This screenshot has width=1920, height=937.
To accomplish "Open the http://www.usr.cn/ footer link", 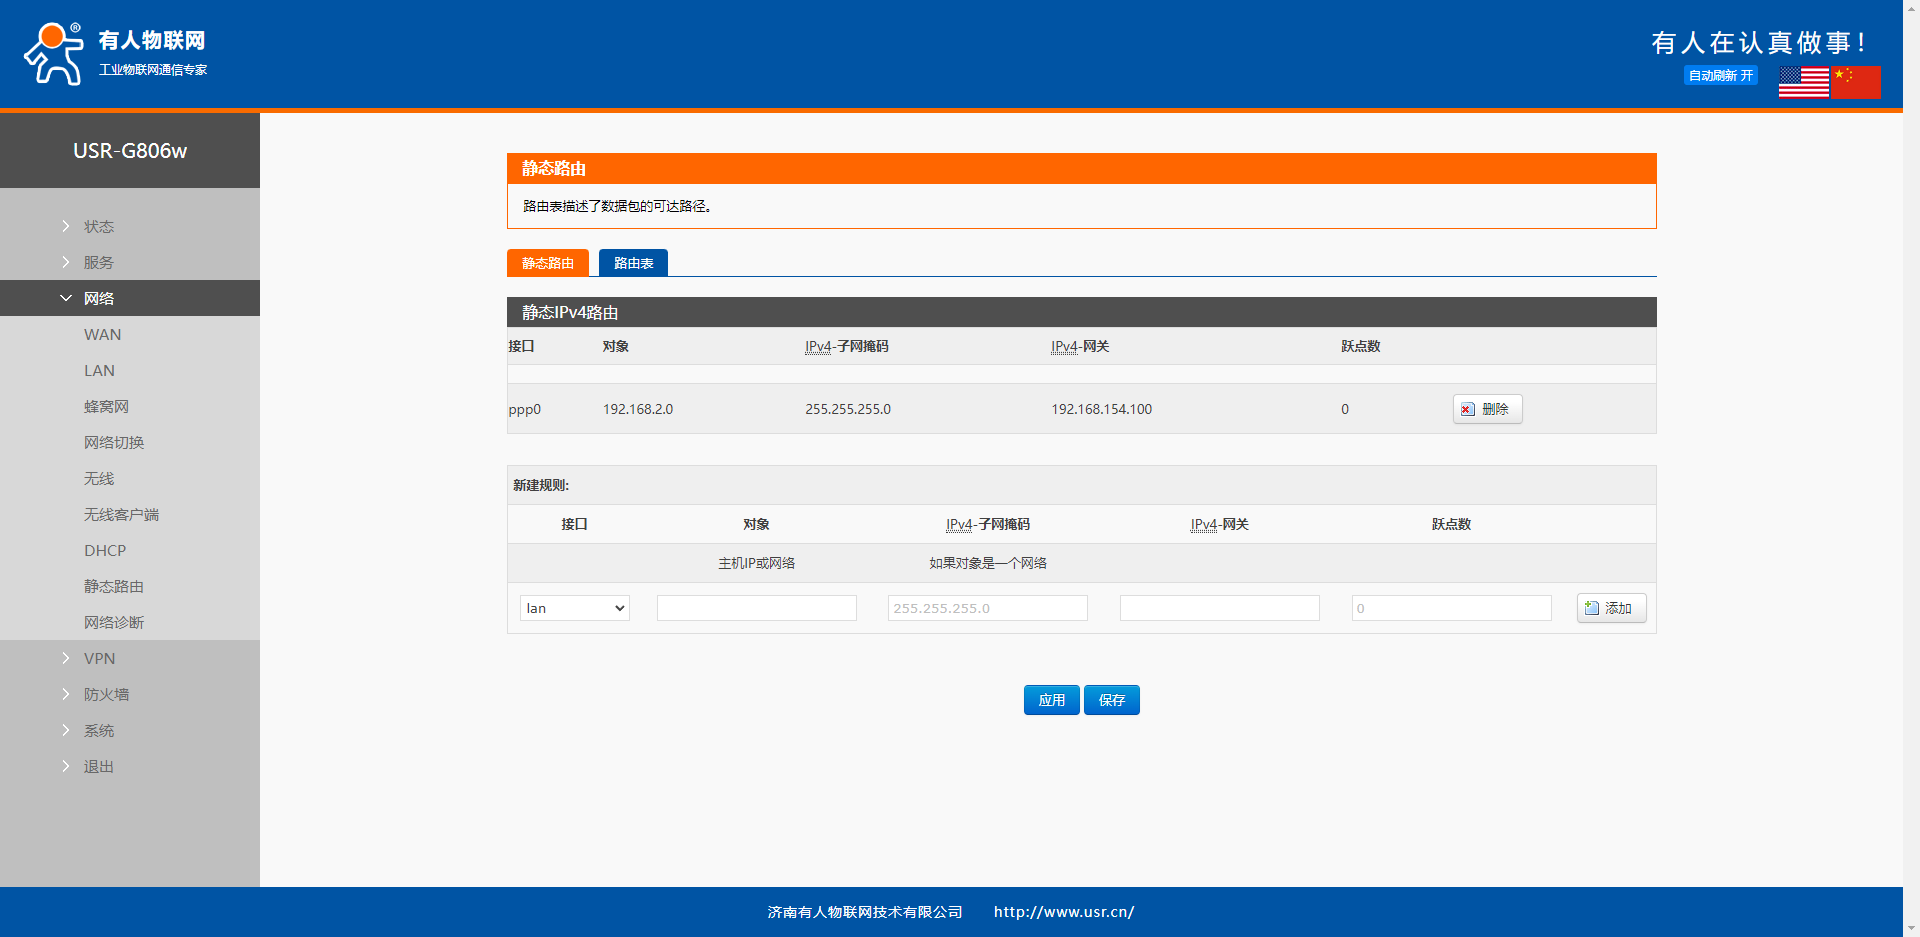I will (x=1063, y=912).
